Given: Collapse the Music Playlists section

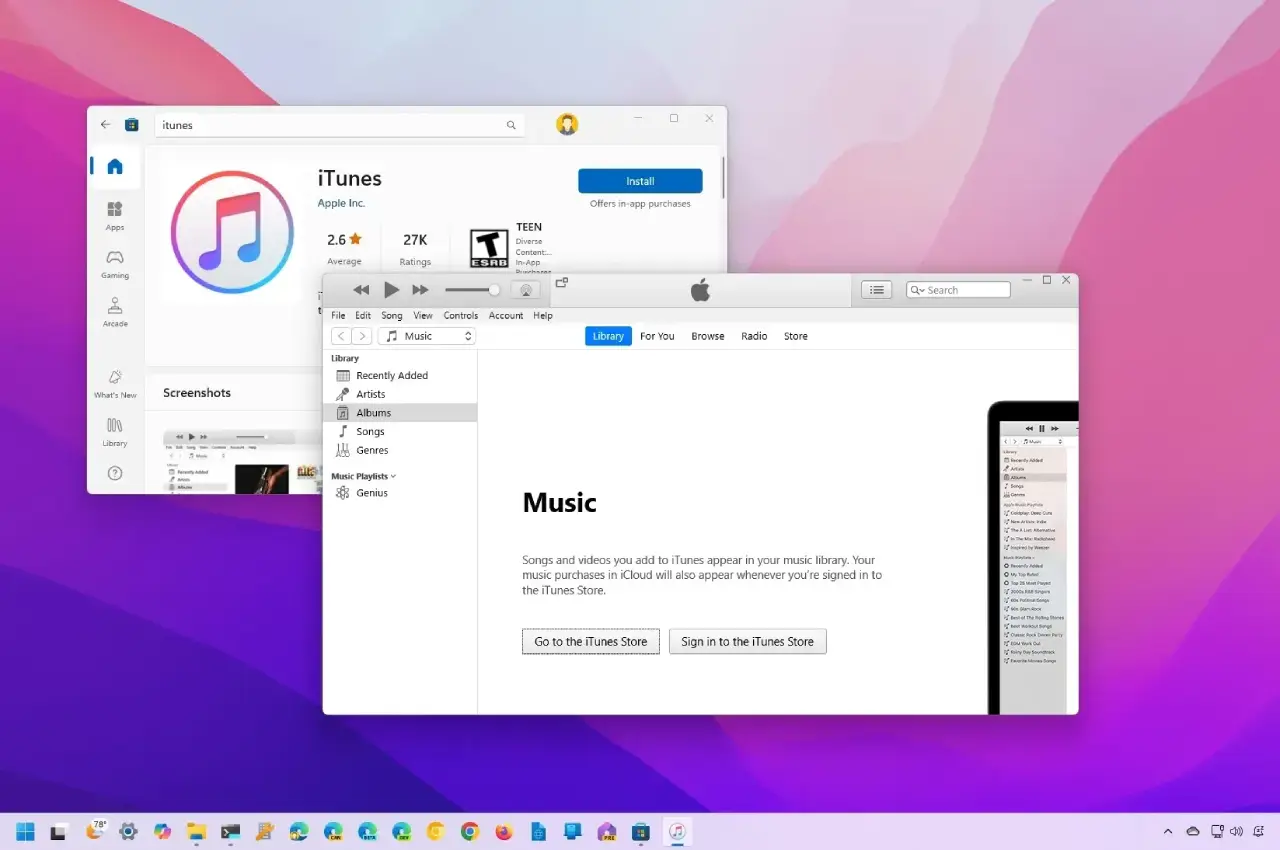Looking at the screenshot, I should point(364,476).
